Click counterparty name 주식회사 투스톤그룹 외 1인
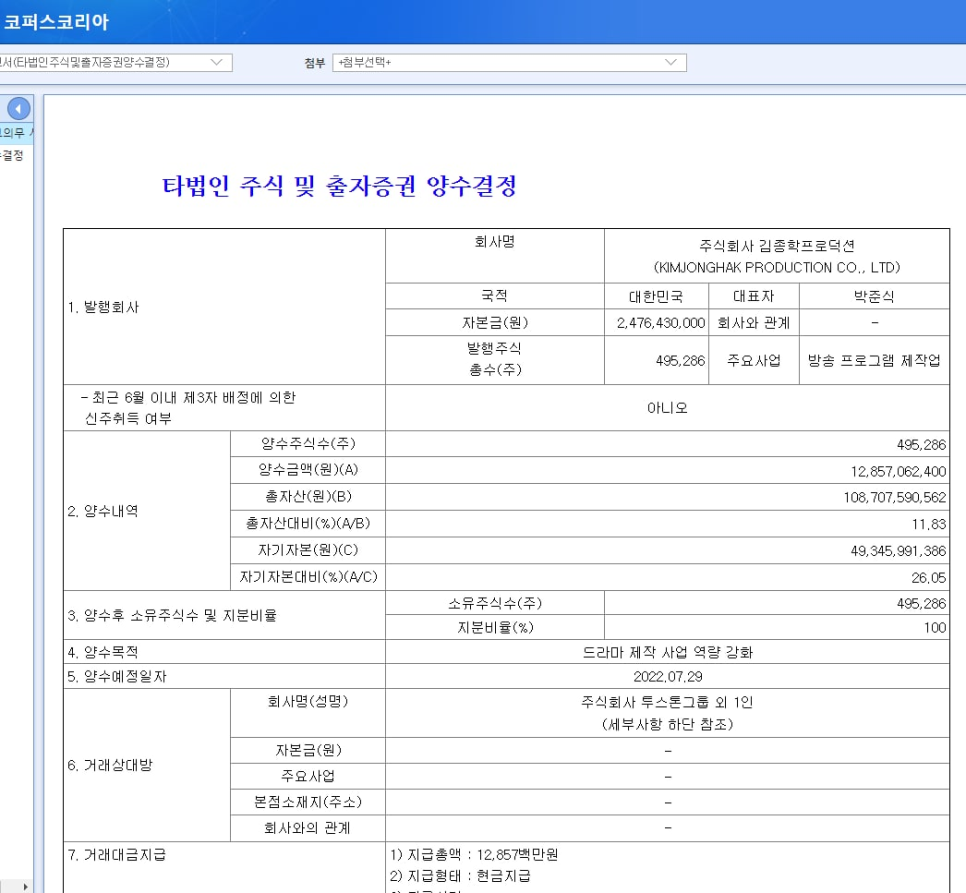This screenshot has height=893, width=966. (x=667, y=702)
